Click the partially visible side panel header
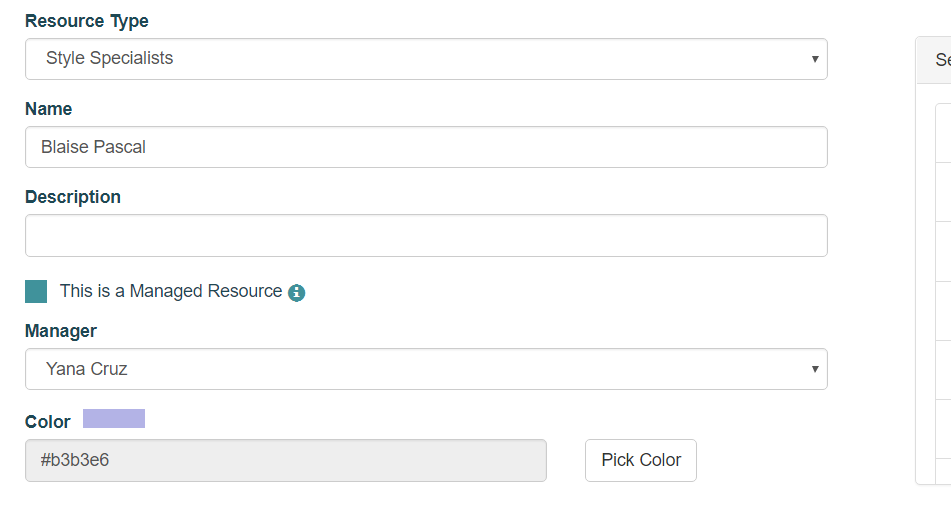 coord(934,60)
